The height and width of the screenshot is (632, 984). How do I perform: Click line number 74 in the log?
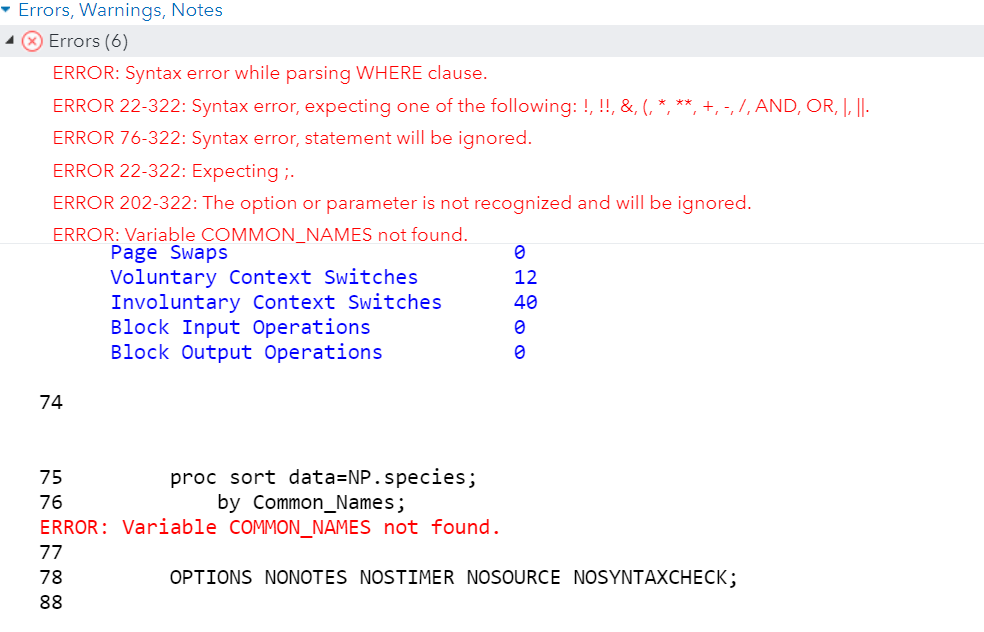pyautogui.click(x=50, y=402)
